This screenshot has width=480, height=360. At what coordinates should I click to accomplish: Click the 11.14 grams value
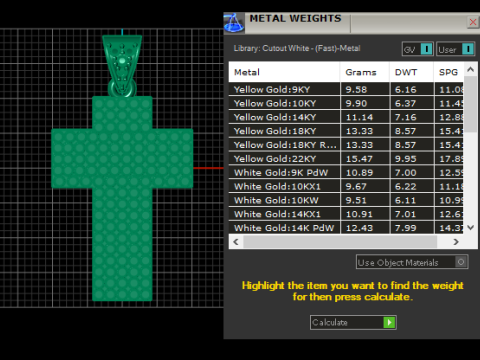[x=359, y=117]
